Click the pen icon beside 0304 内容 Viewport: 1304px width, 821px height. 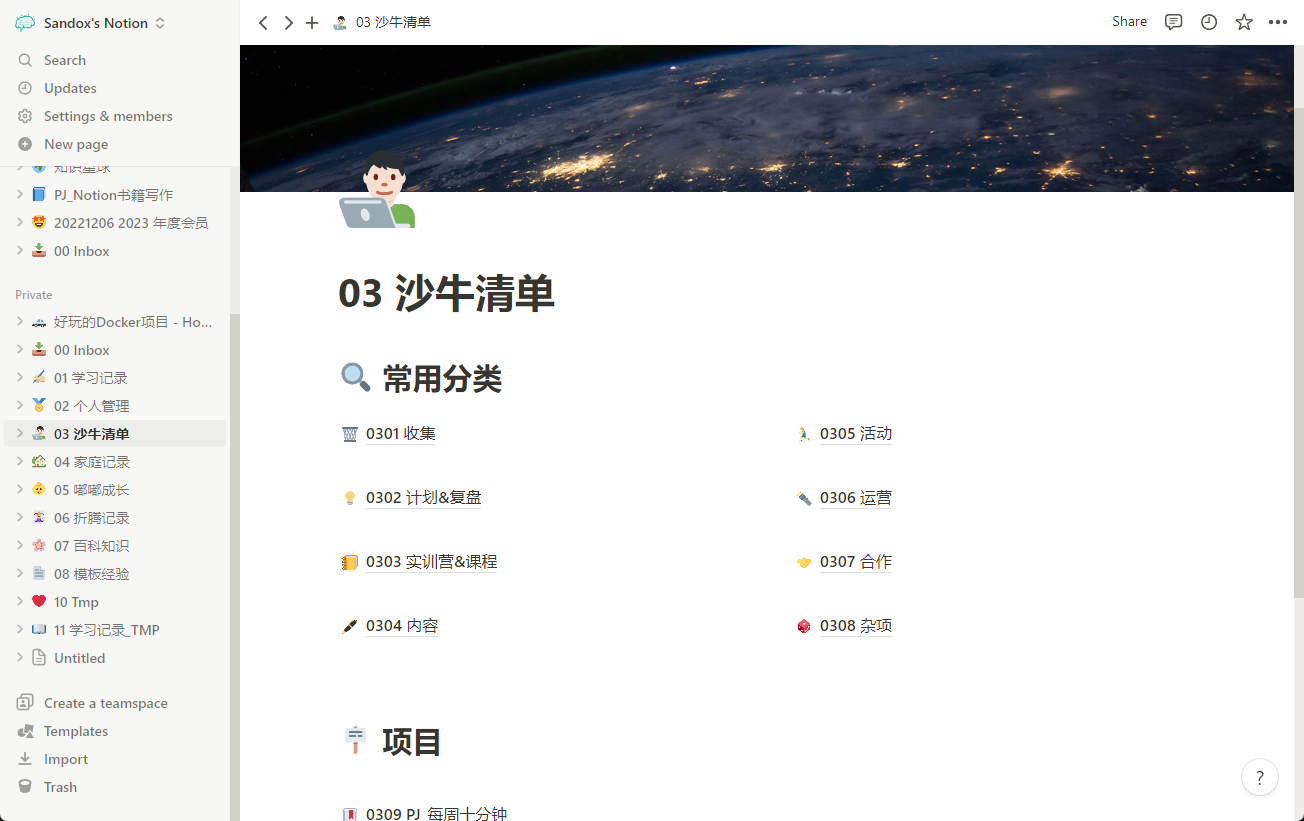350,626
